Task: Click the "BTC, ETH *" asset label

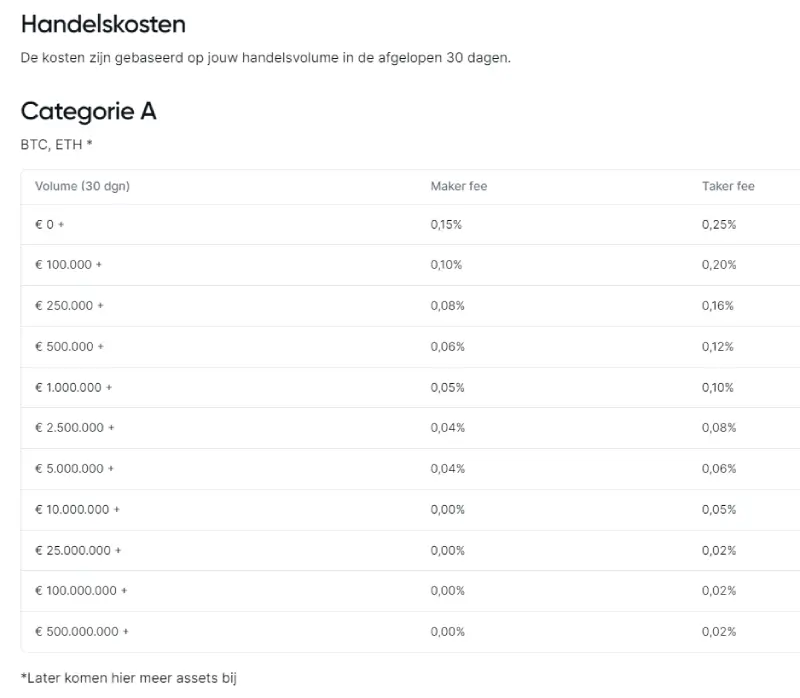Action: click(x=56, y=144)
